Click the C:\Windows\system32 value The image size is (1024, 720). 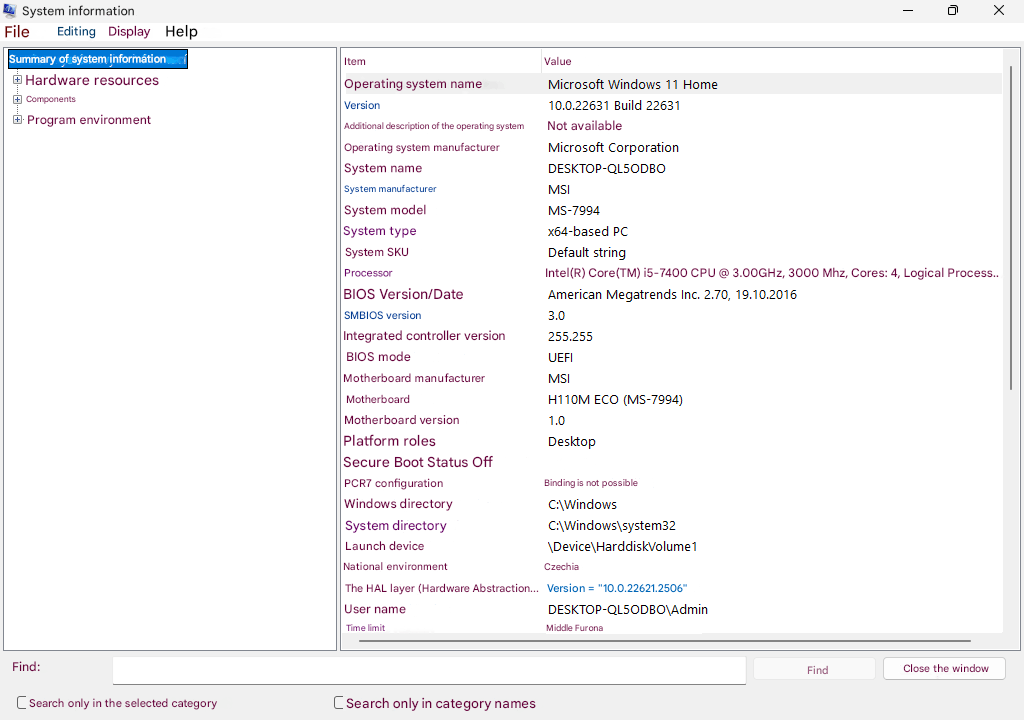612,526
